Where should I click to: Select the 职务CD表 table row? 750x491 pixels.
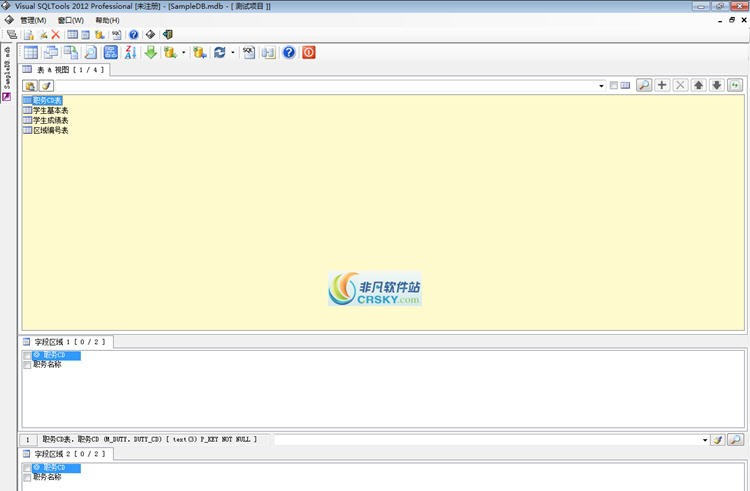click(x=43, y=100)
